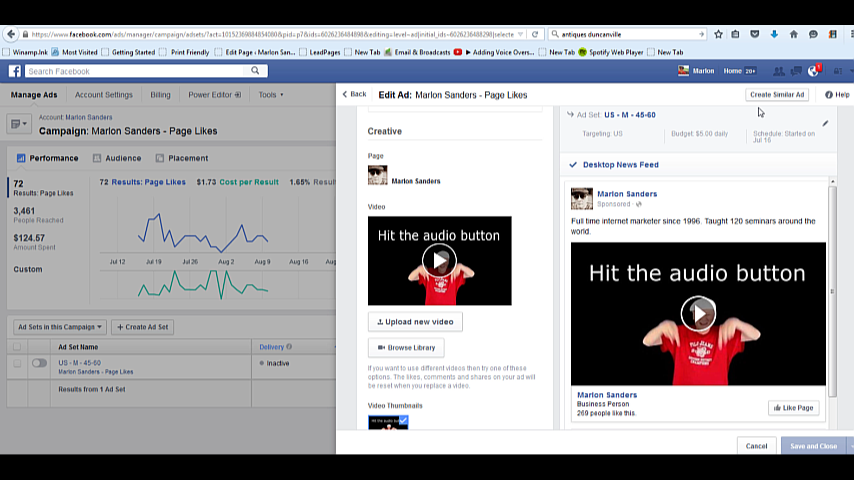Viewport: 854px width, 480px height.
Task: Click the Facebook logo icon
Action: [x=15, y=71]
